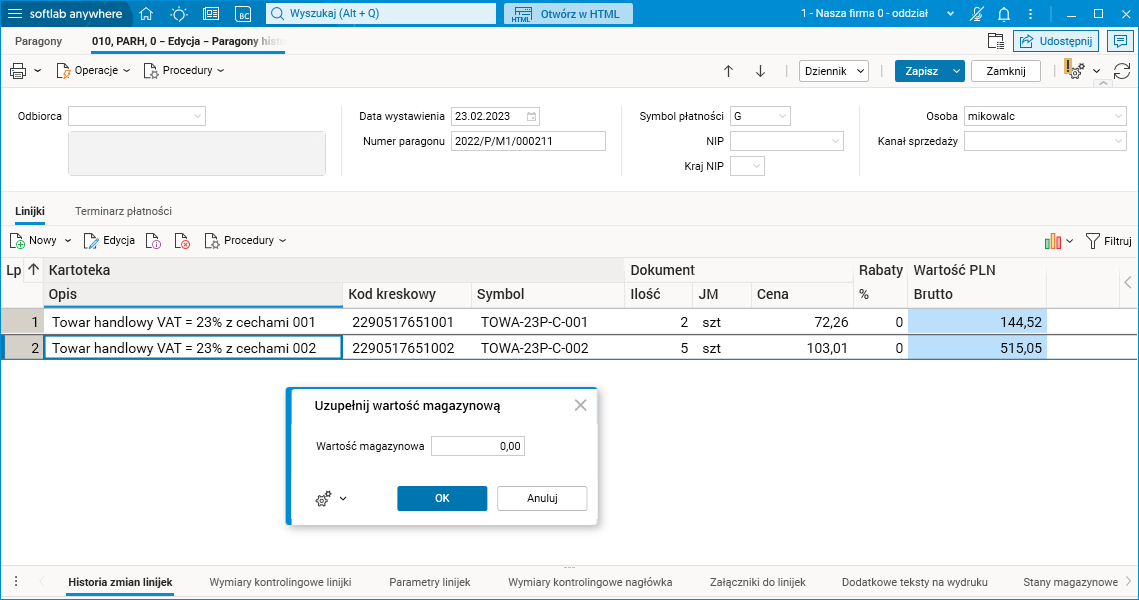Image resolution: width=1139 pixels, height=600 pixels.
Task: Open Wymiary kontrolingowe linijki tab
Action: (280, 582)
